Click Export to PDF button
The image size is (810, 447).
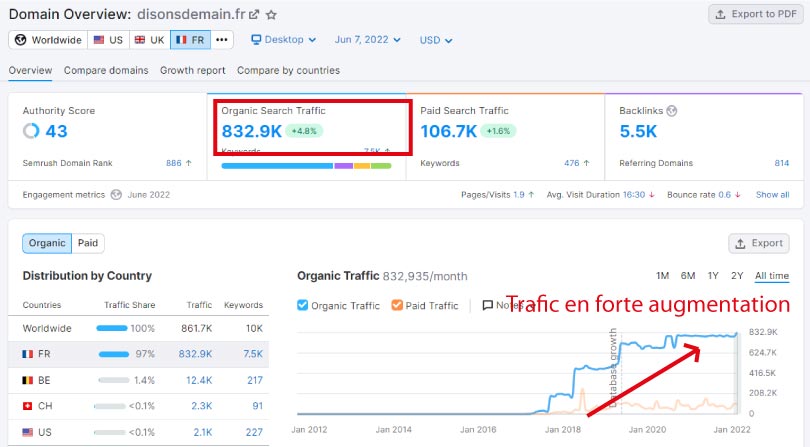tap(756, 14)
